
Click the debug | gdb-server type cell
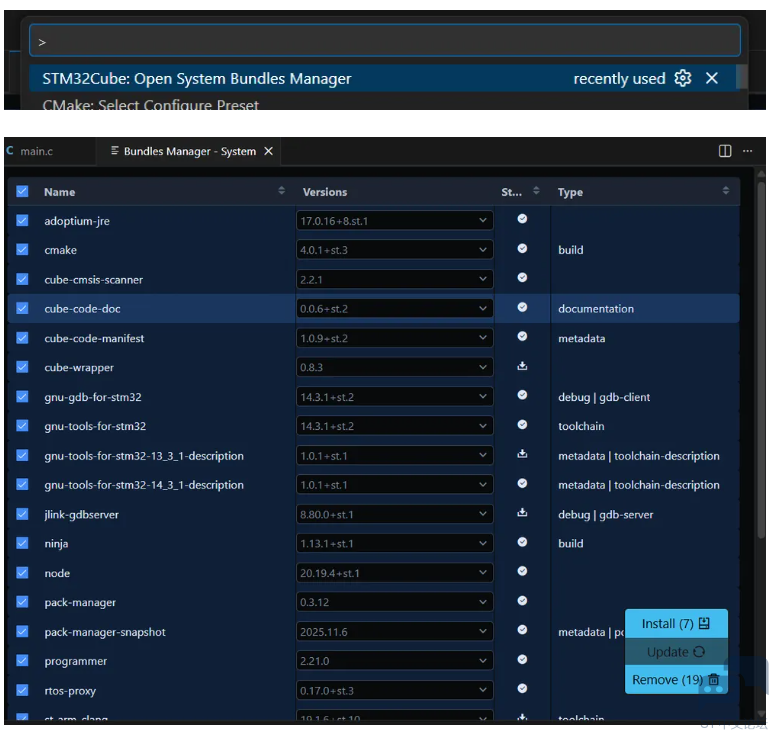coord(606,514)
